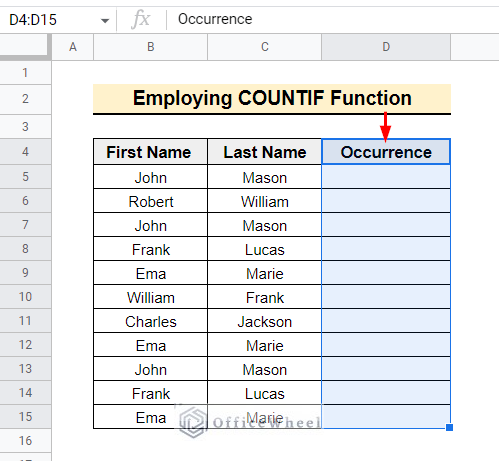Viewport: 499px width, 461px height.
Task: Click John in row 7
Action: coord(150,225)
